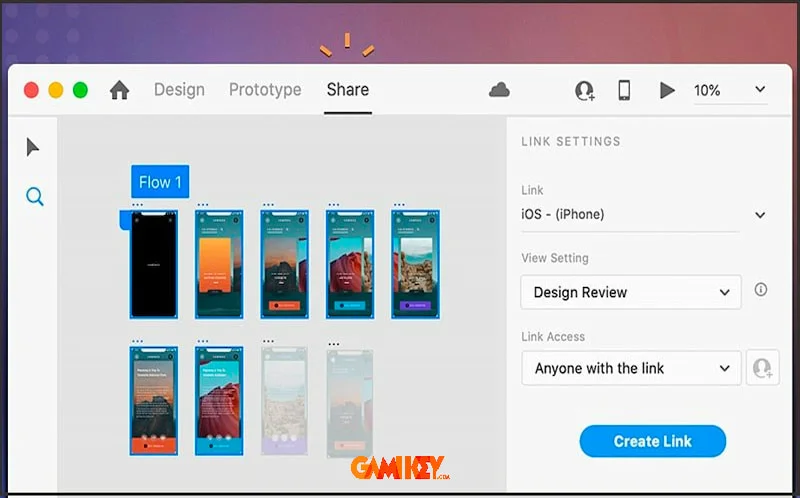
Task: Select the black splash screen artboard
Action: 154,264
